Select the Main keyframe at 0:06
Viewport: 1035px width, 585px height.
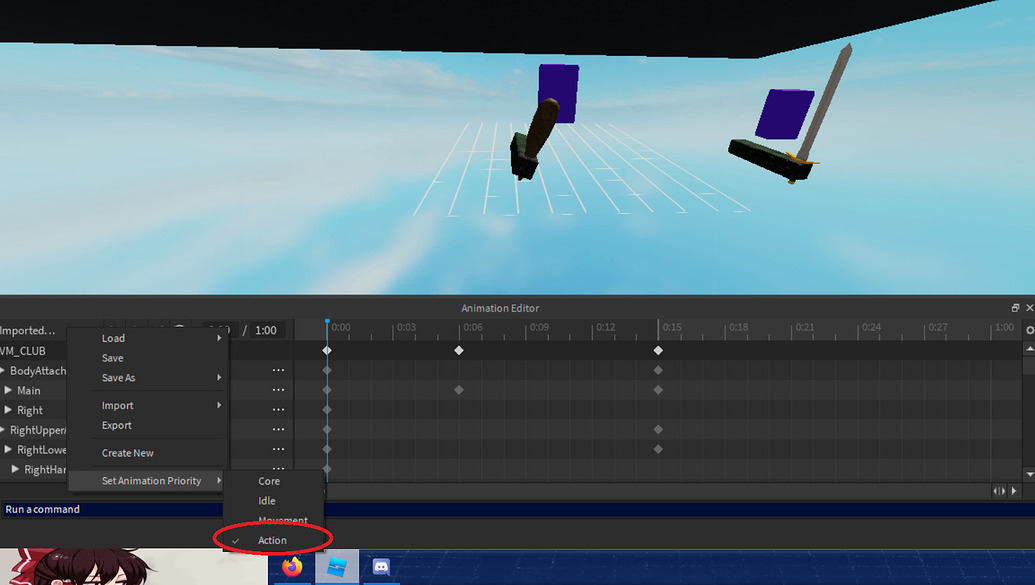coord(459,390)
